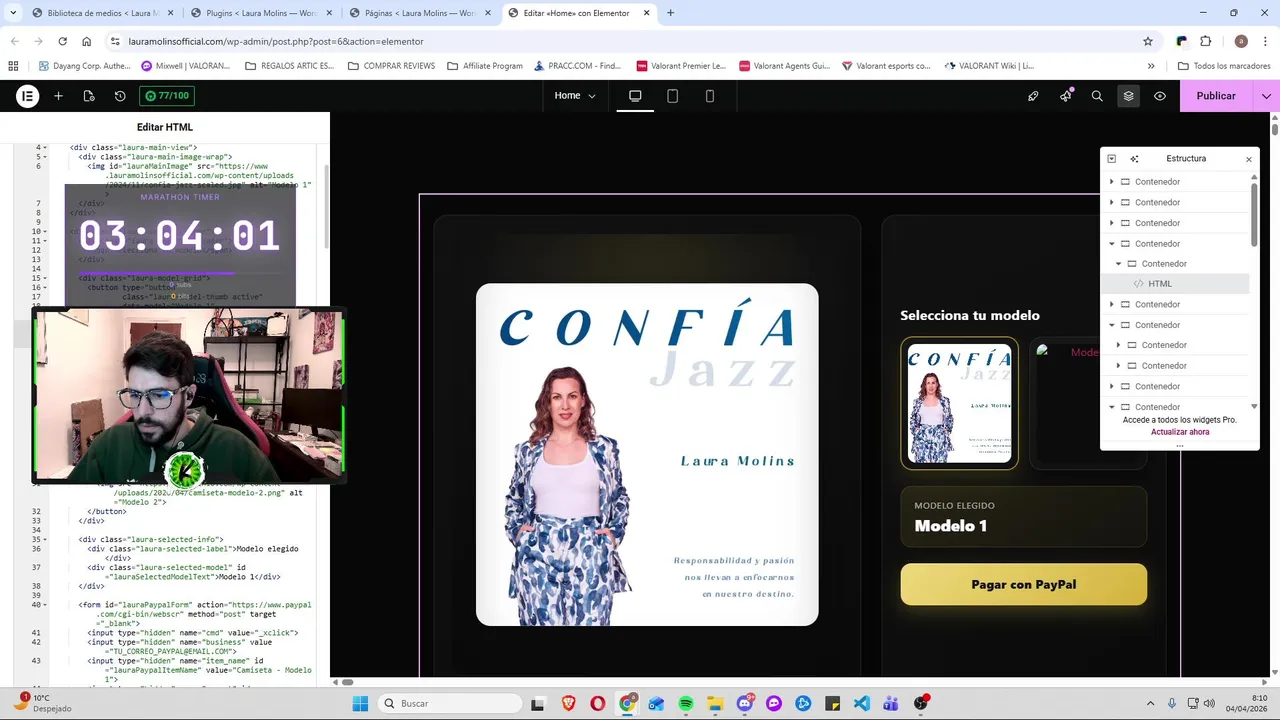
Task: Open Spotify from the taskbar
Action: coord(686,704)
